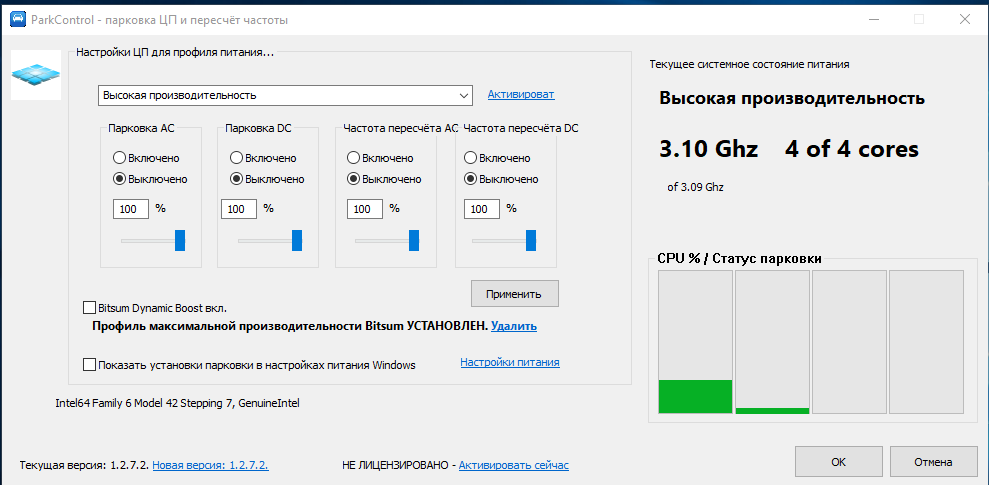This screenshot has width=992, height=488.
Task: Click the 3.10 Ghz frequency readout
Action: coord(709,149)
